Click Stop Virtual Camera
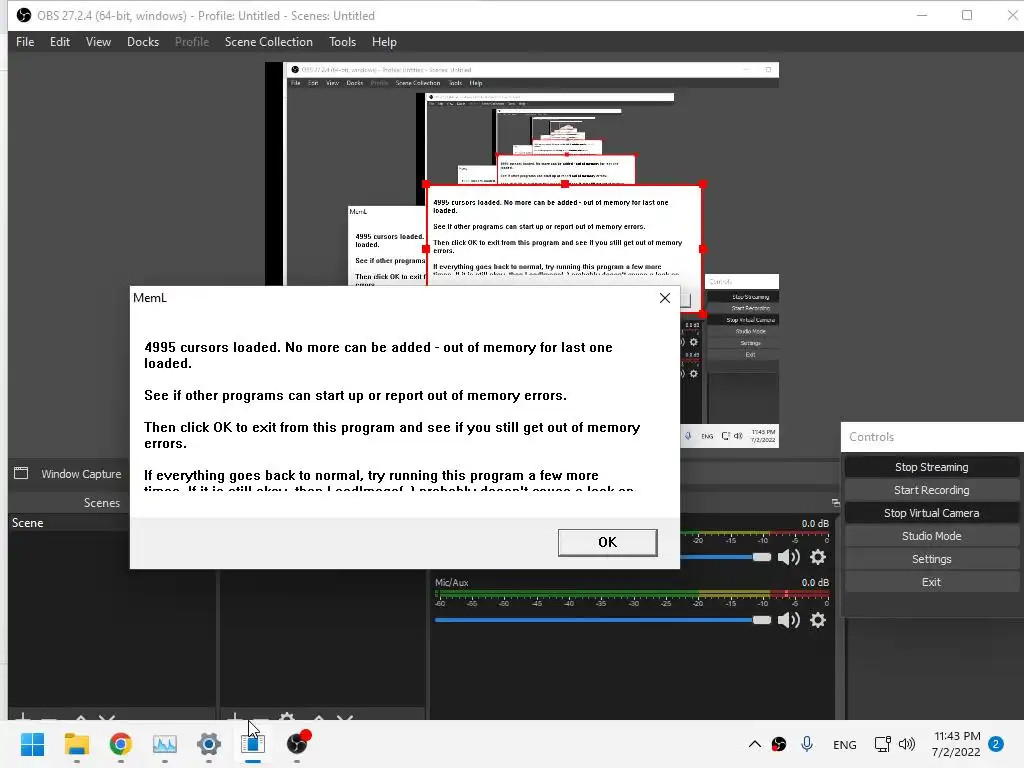1024x768 pixels. (x=931, y=513)
